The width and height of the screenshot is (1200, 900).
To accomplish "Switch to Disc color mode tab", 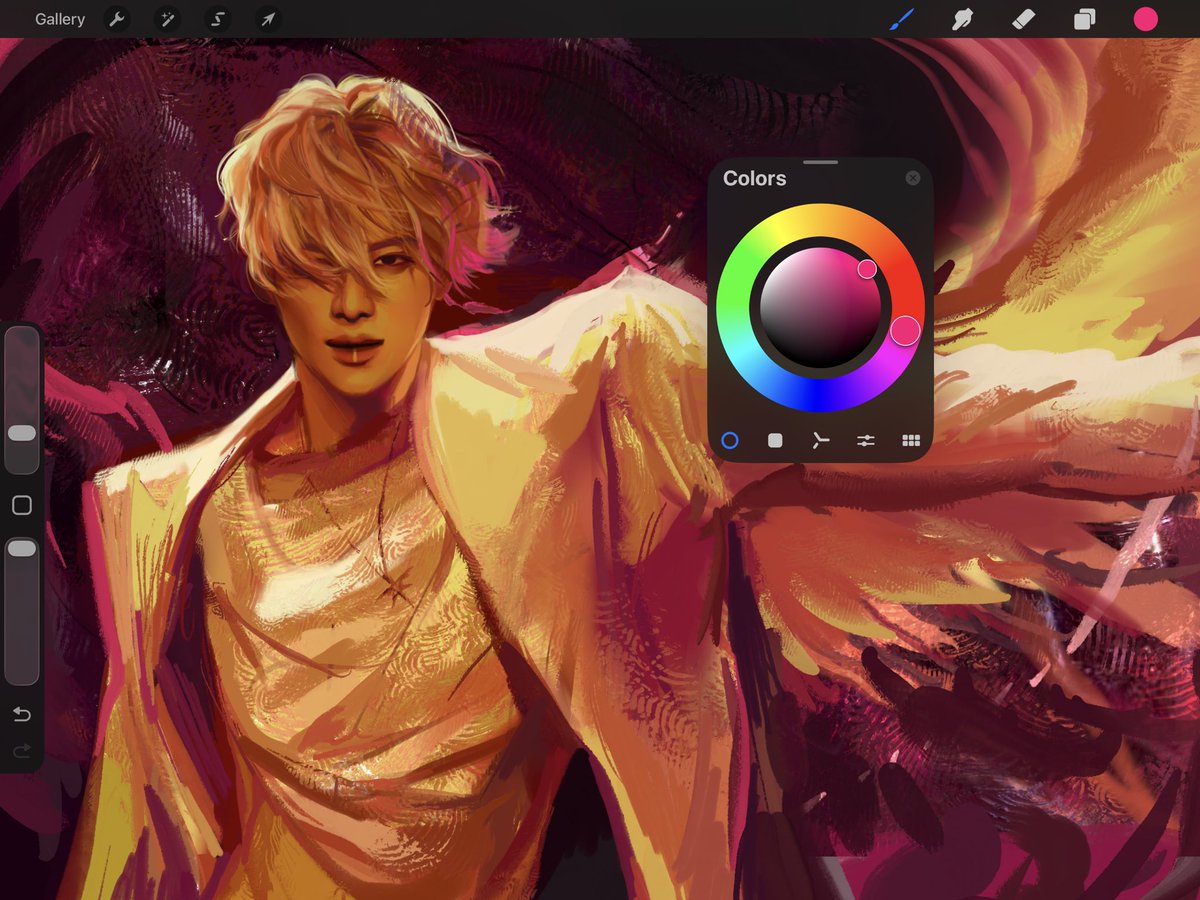I will coord(730,440).
